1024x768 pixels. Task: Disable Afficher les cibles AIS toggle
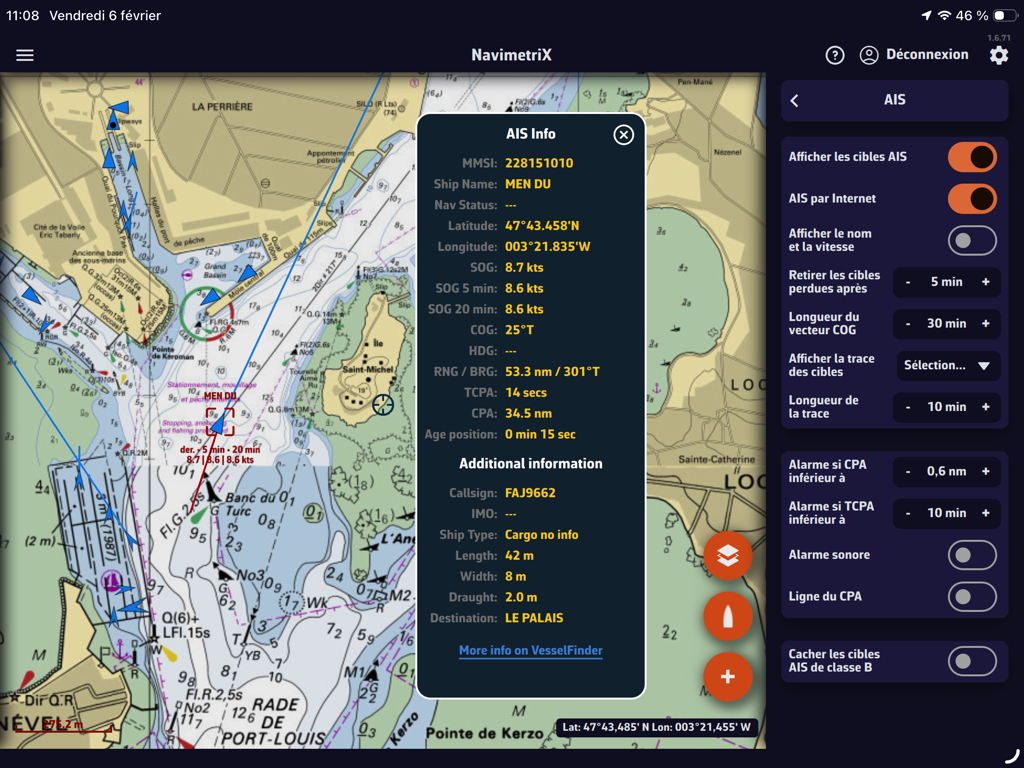point(972,157)
